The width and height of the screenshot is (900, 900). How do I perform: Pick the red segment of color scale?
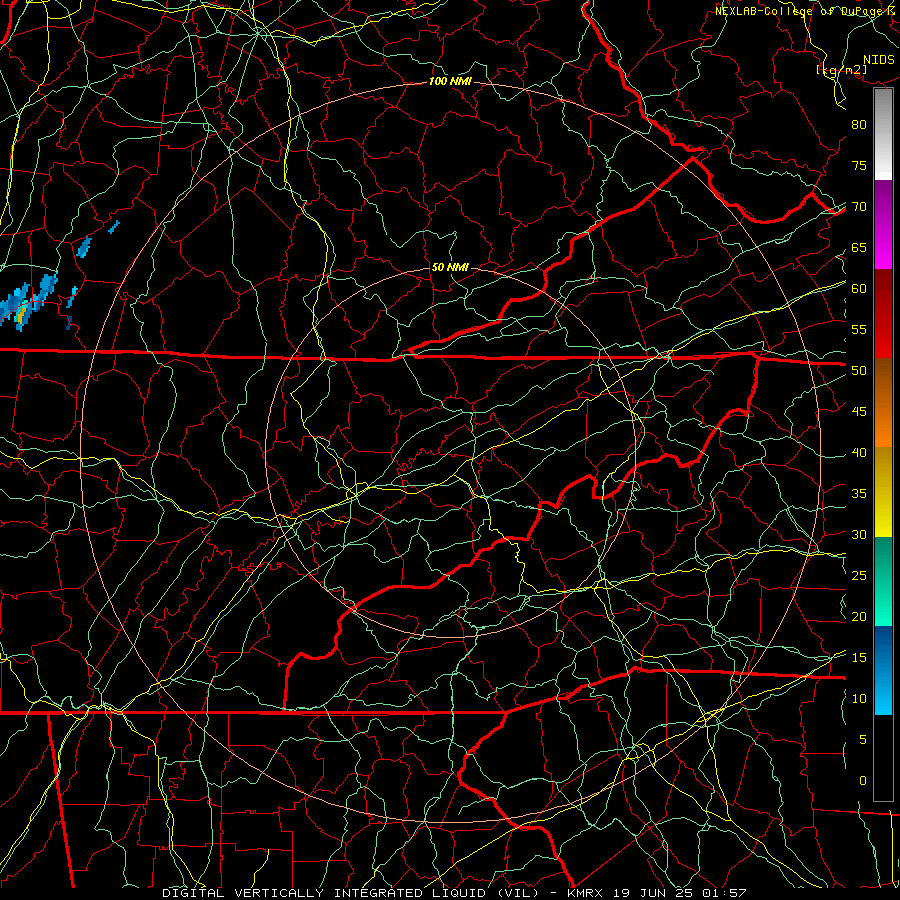(883, 314)
